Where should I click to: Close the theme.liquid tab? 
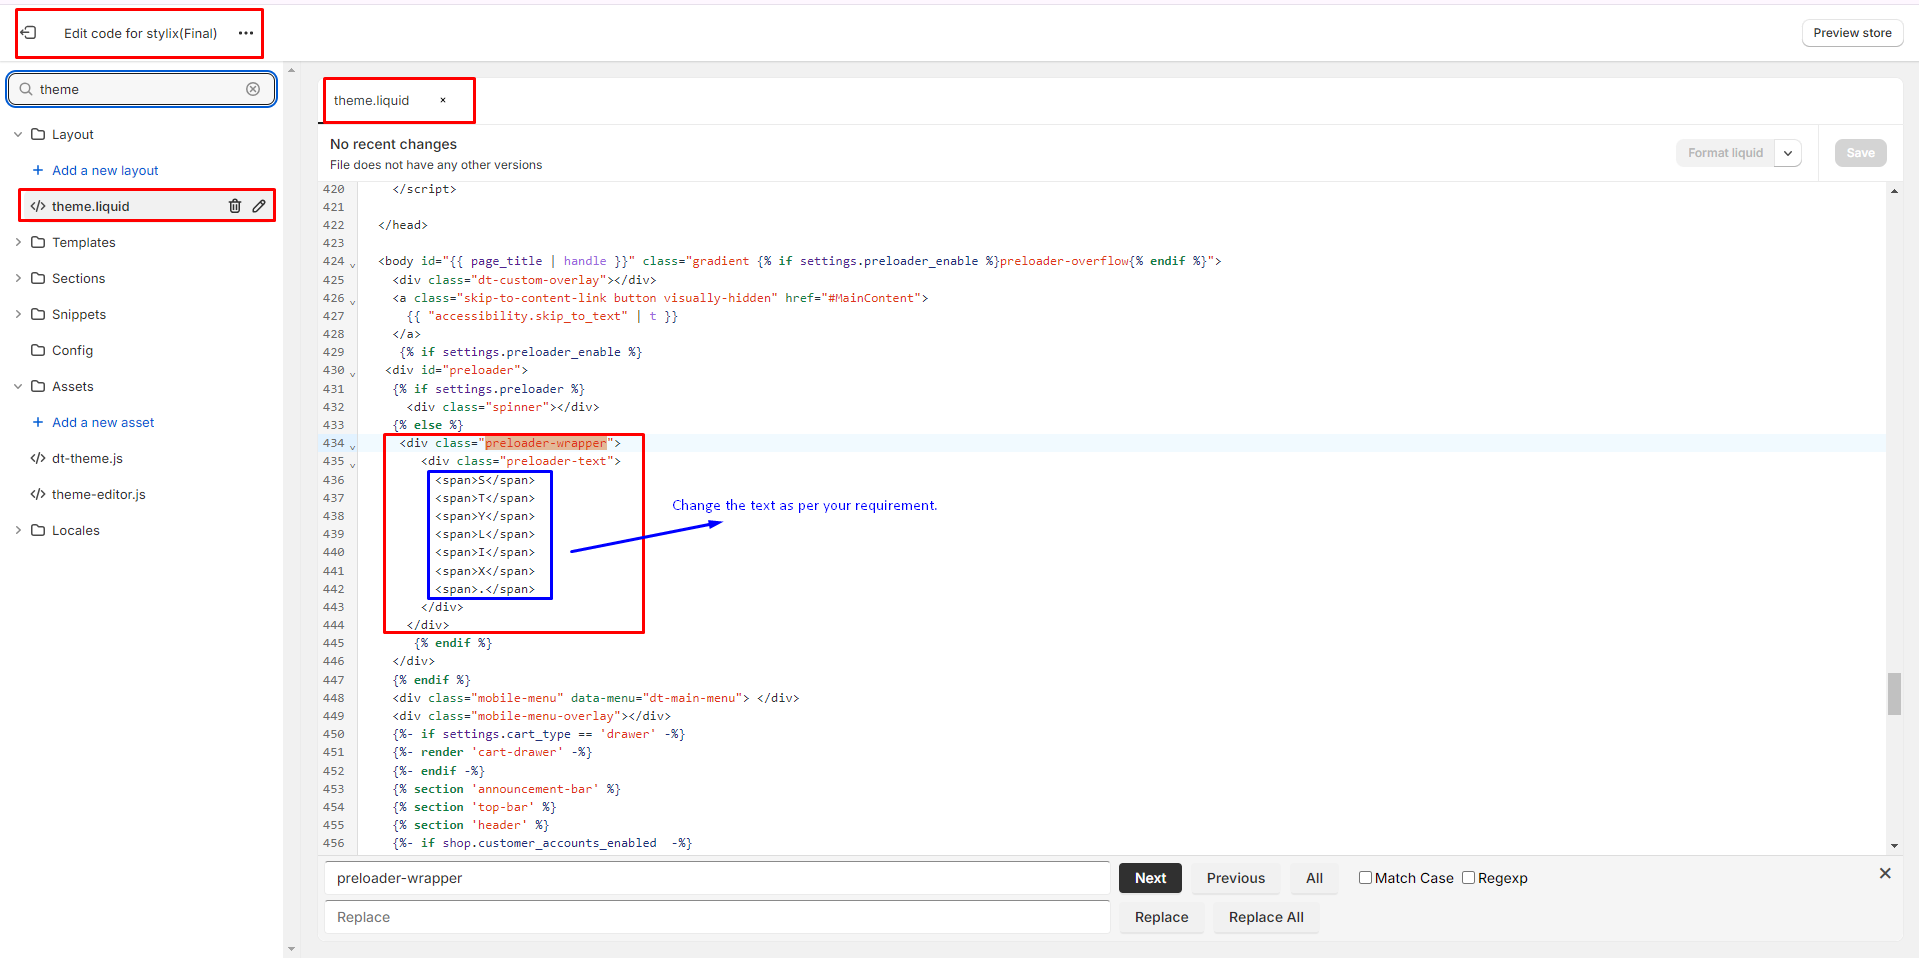[x=443, y=100]
